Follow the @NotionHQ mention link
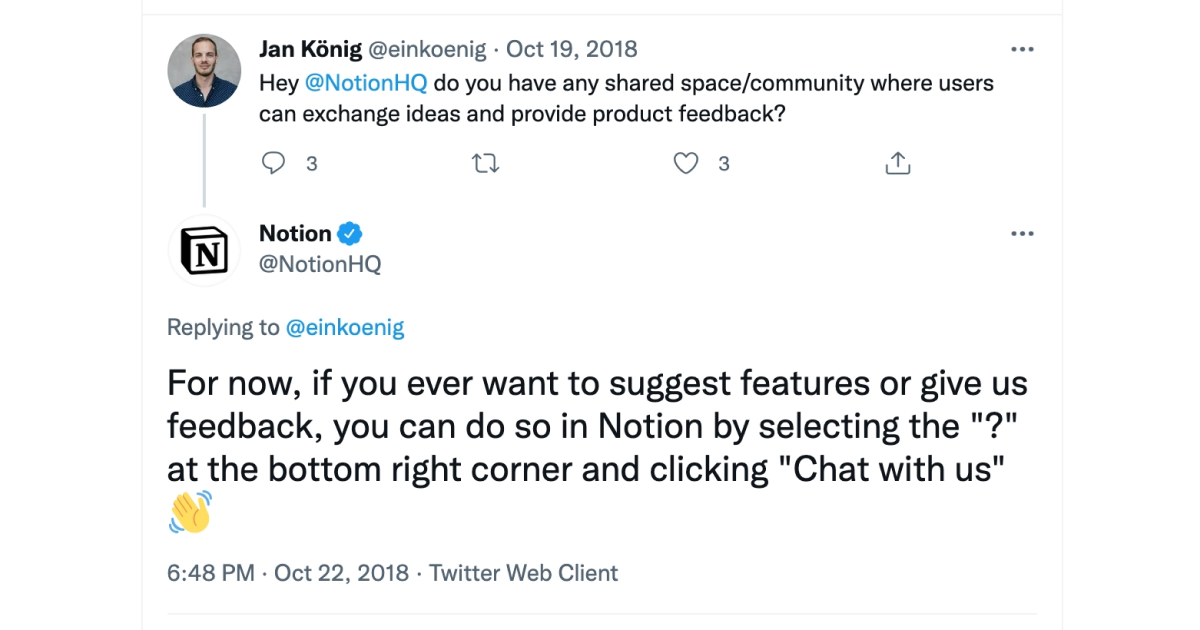This screenshot has width=1200, height=630. point(366,82)
